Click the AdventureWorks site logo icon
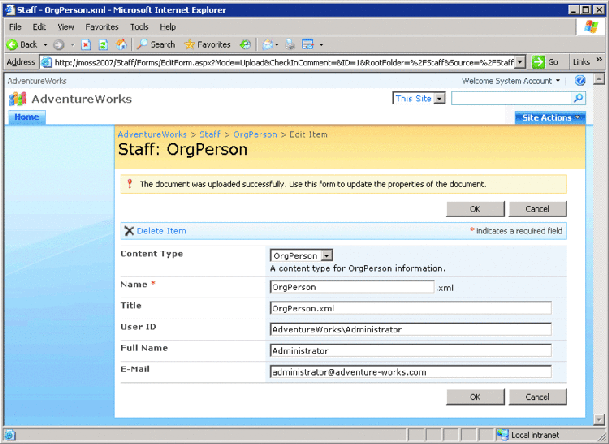The image size is (609, 444). click(17, 99)
